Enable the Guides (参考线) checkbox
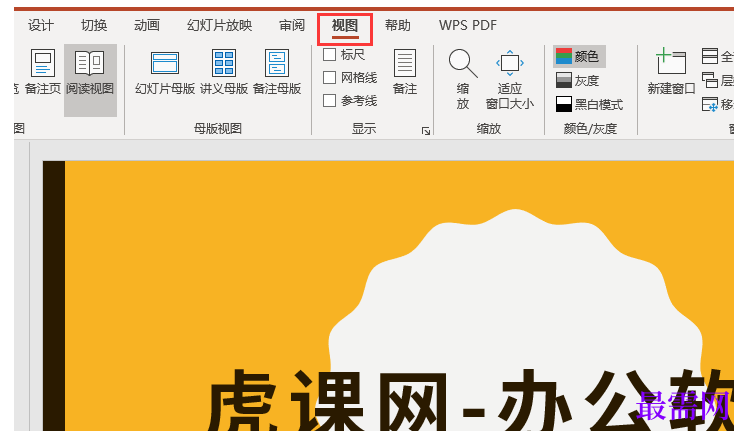 pyautogui.click(x=329, y=100)
